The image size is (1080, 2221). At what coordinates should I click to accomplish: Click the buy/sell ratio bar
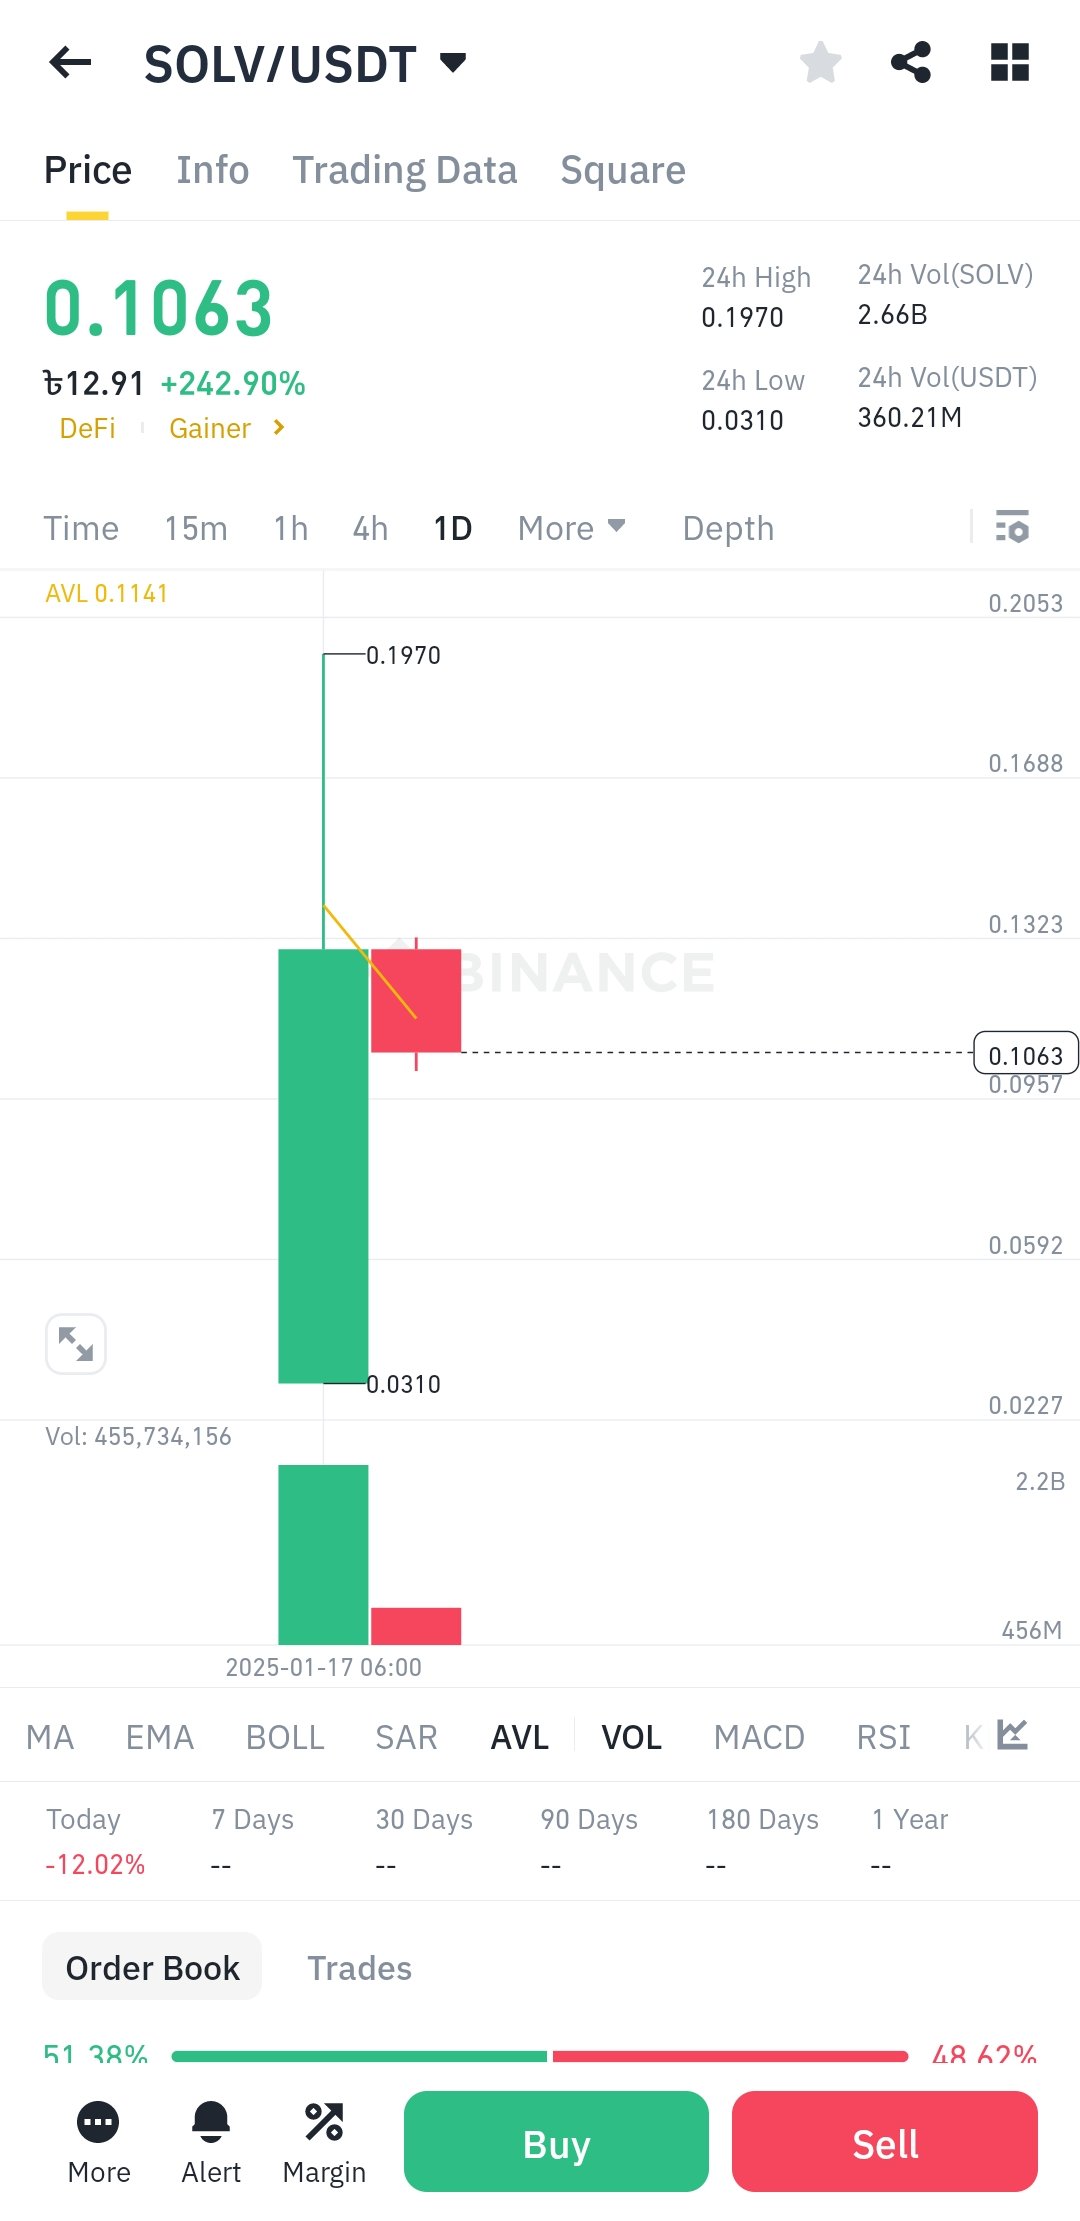(540, 2056)
